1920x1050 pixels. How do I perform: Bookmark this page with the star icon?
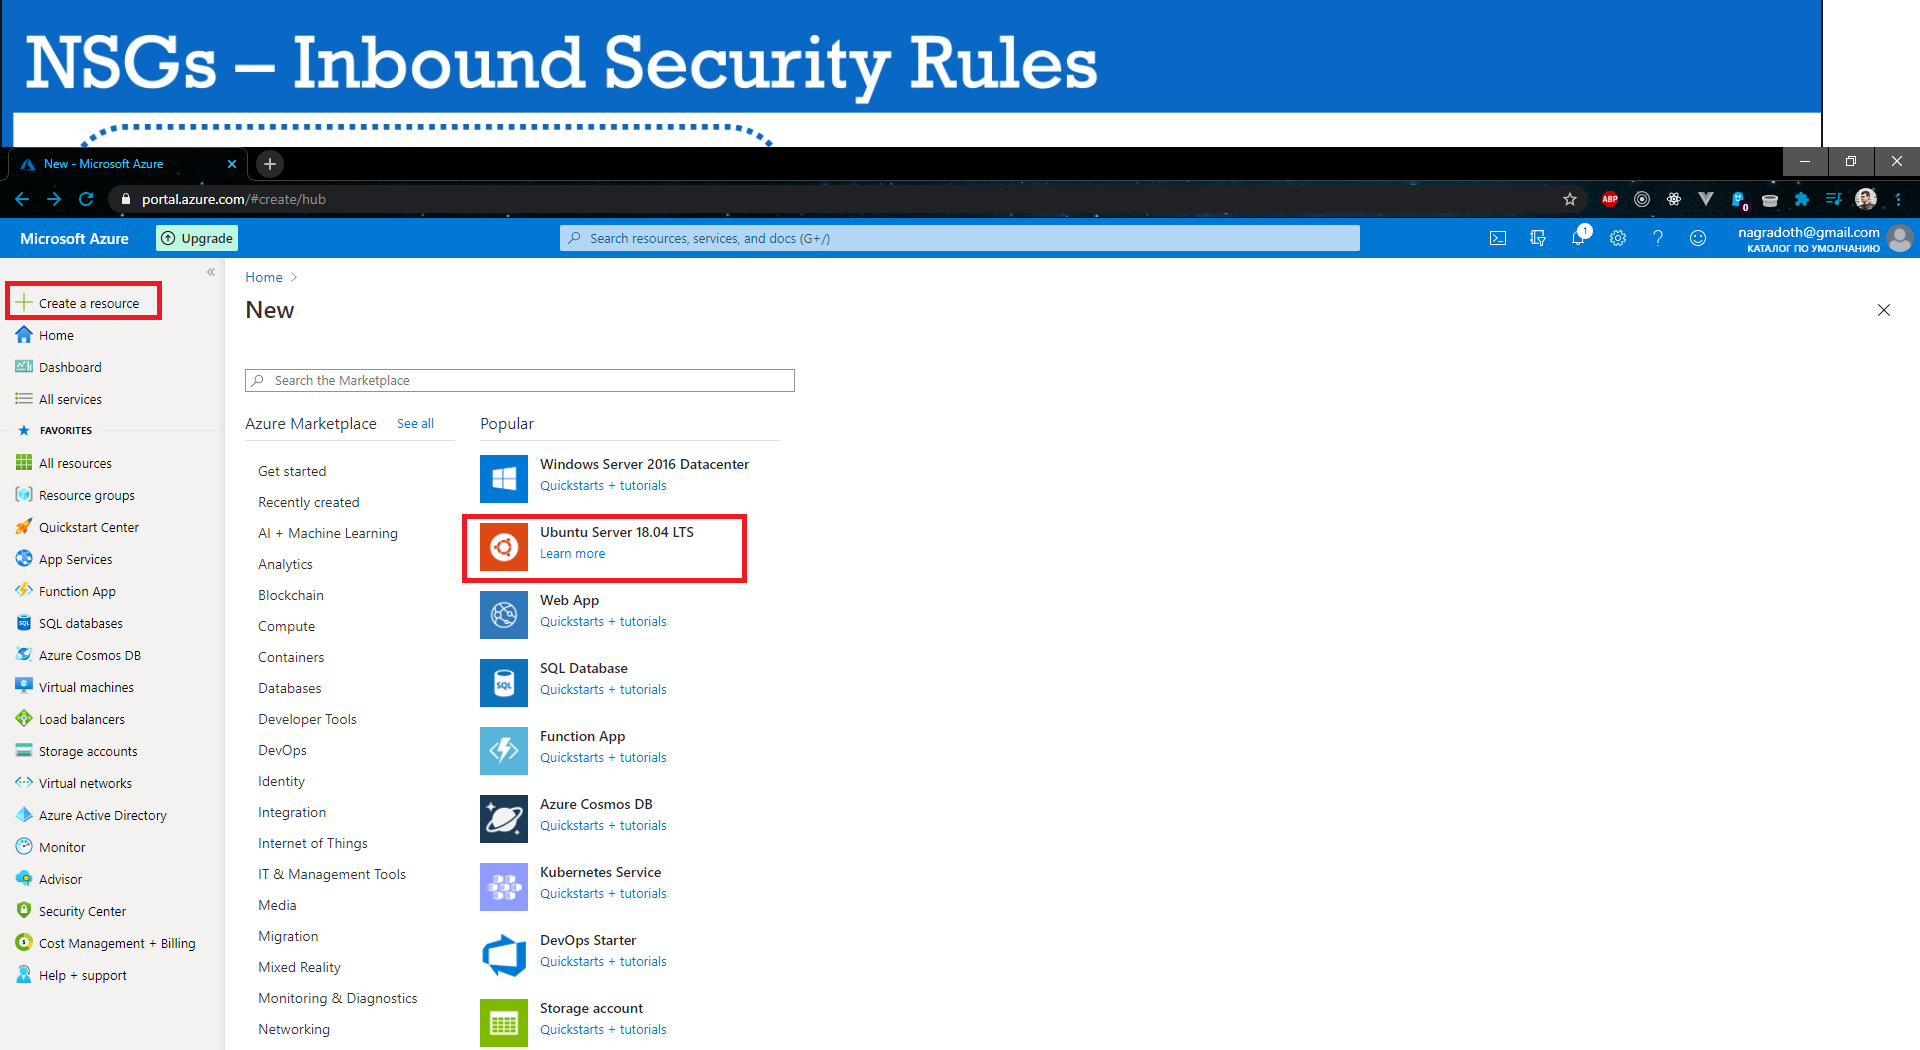point(1570,199)
